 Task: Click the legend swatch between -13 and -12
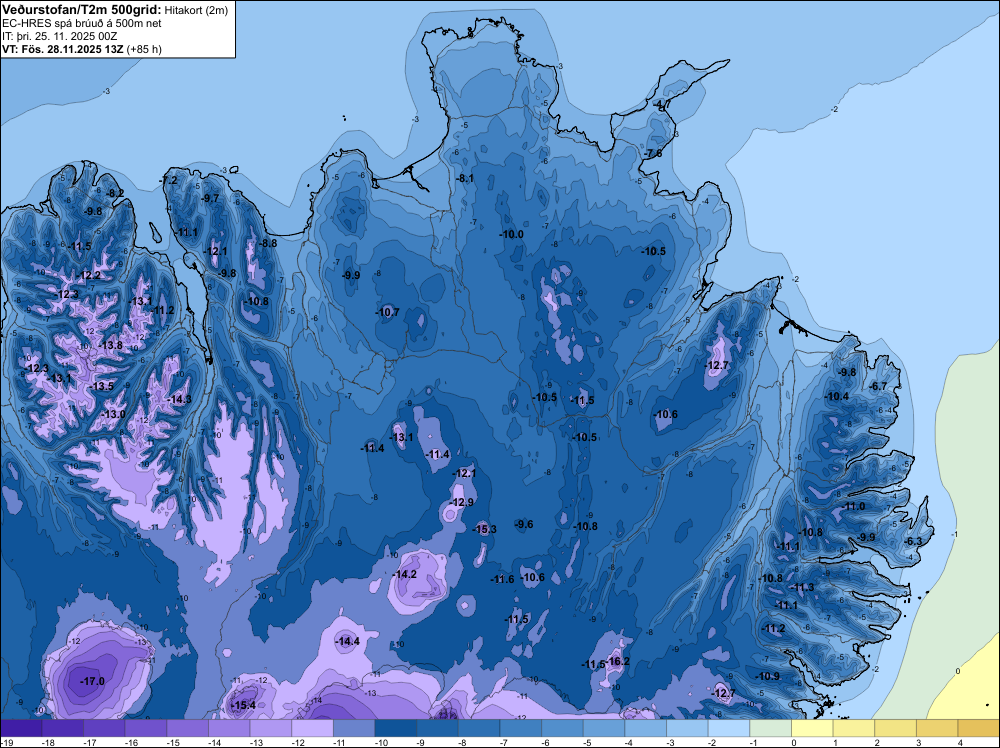(x=270, y=728)
